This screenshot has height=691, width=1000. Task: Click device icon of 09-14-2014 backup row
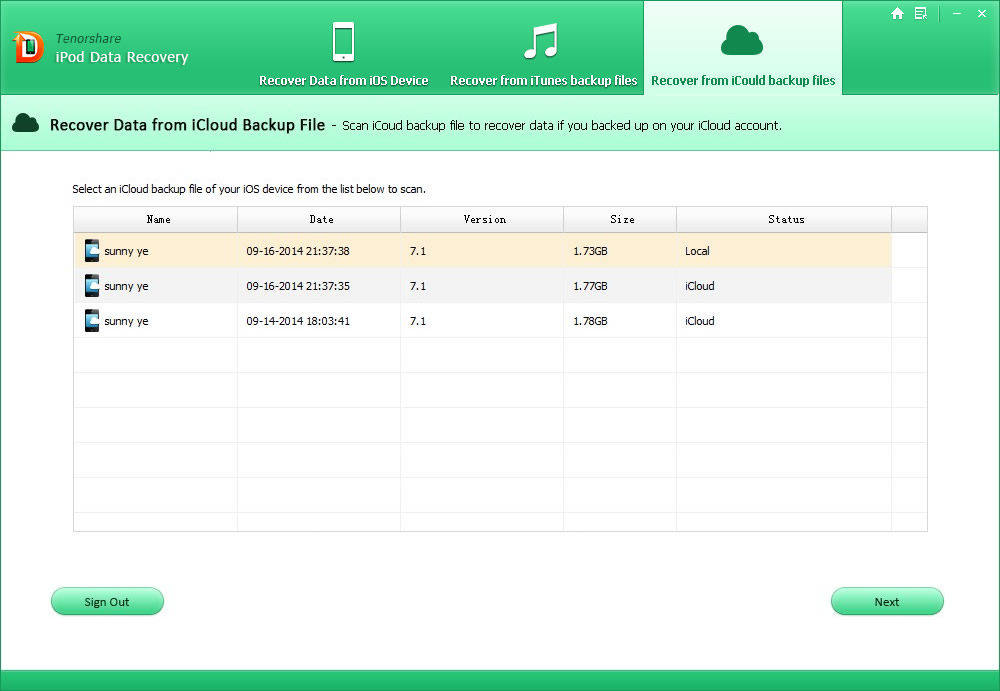(x=92, y=320)
